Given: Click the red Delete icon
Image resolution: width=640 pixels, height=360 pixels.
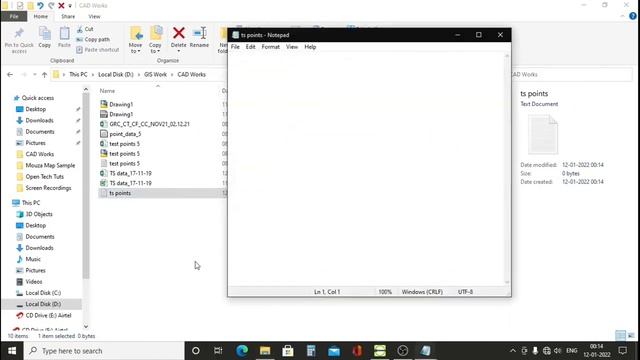Looking at the screenshot, I should pyautogui.click(x=178, y=33).
